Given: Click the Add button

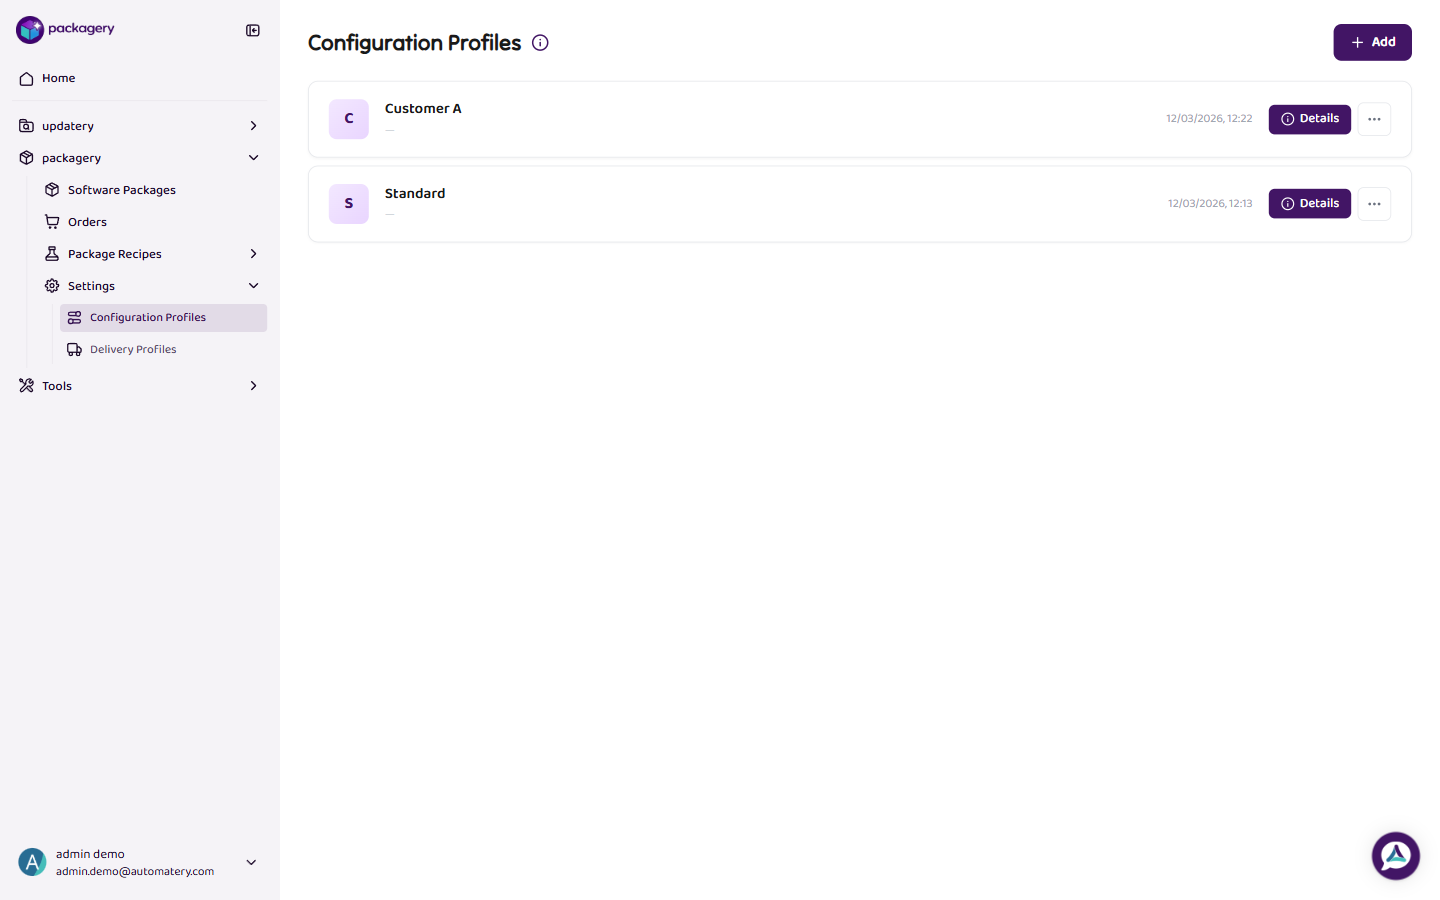Looking at the screenshot, I should point(1372,42).
